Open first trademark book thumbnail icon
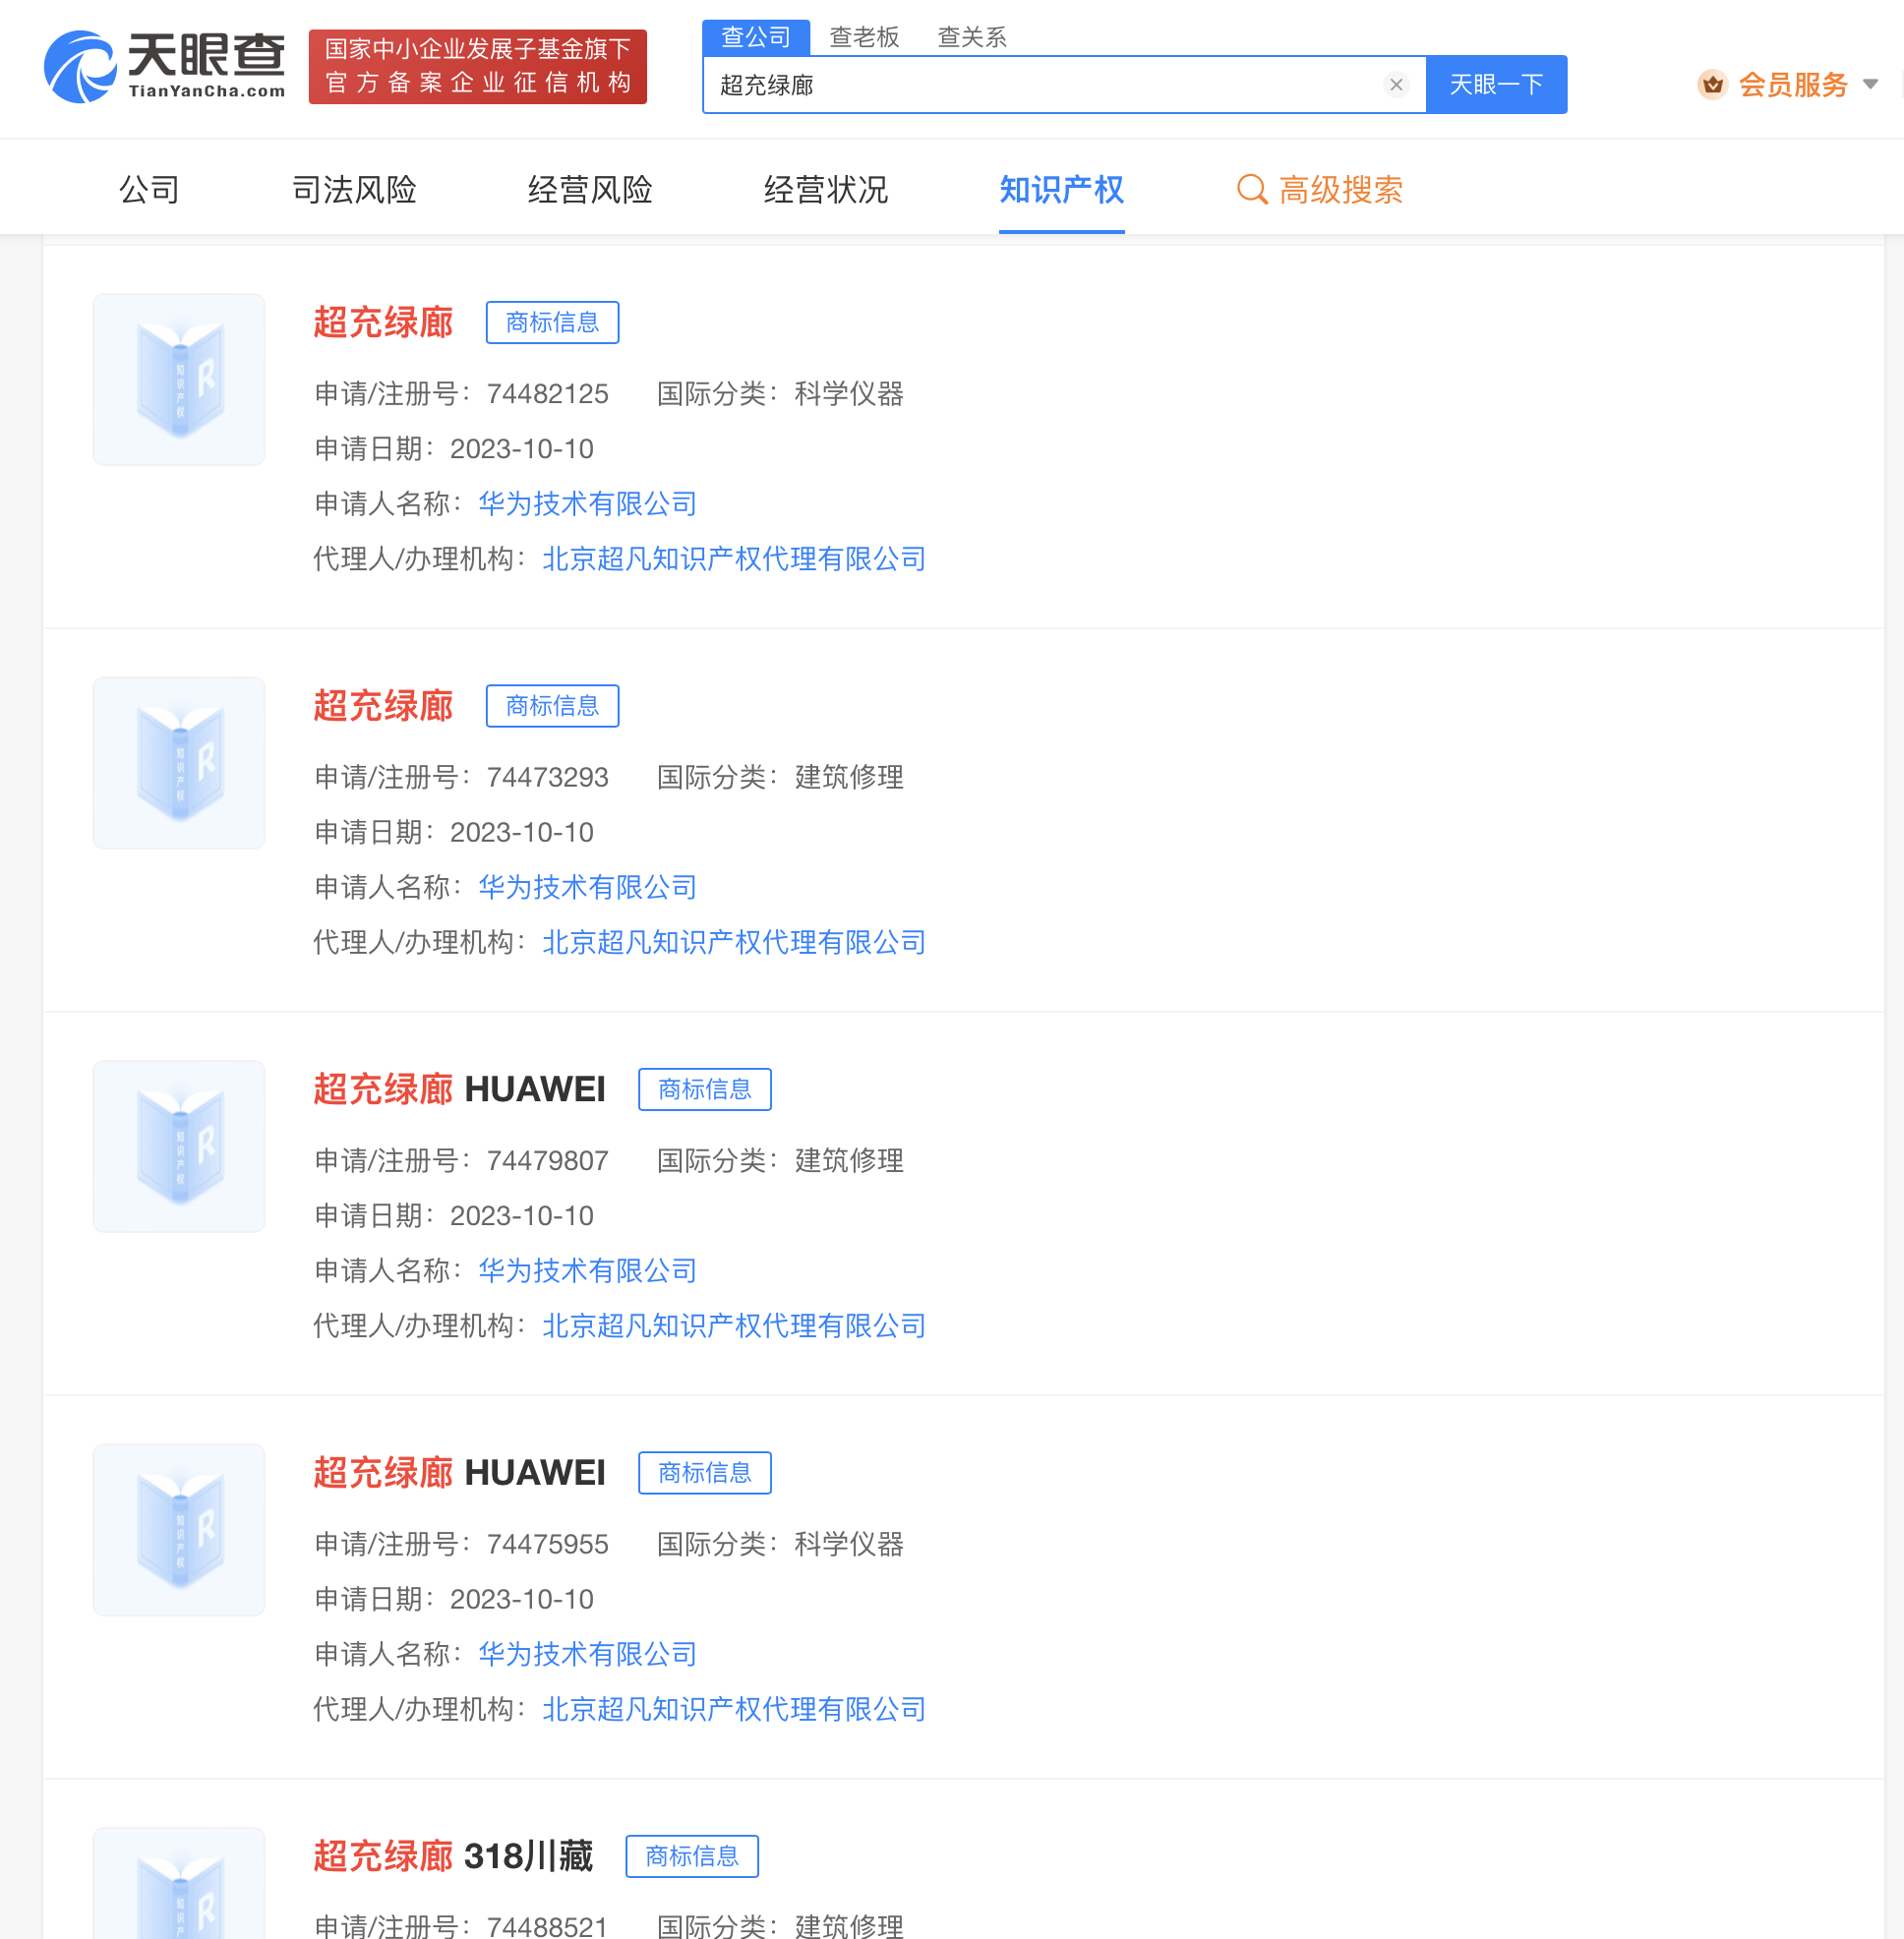Image resolution: width=1904 pixels, height=1939 pixels. 179,380
